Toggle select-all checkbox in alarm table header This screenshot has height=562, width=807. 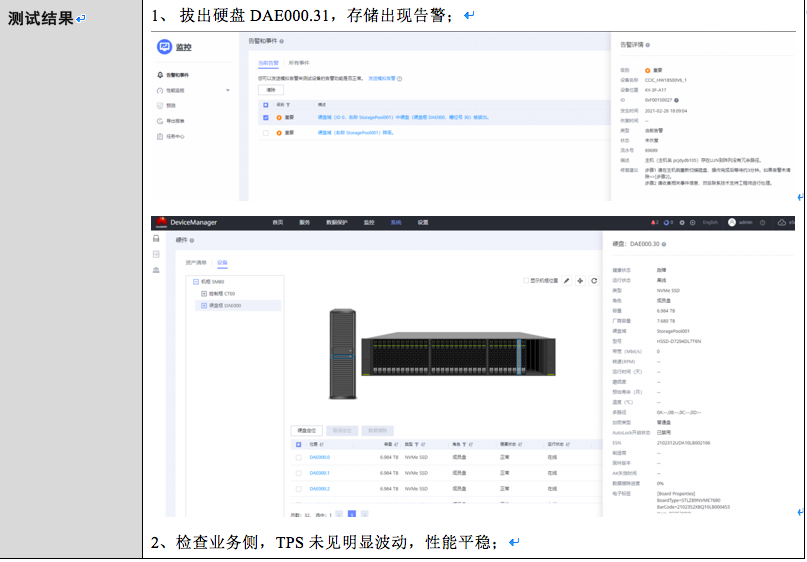(x=266, y=104)
